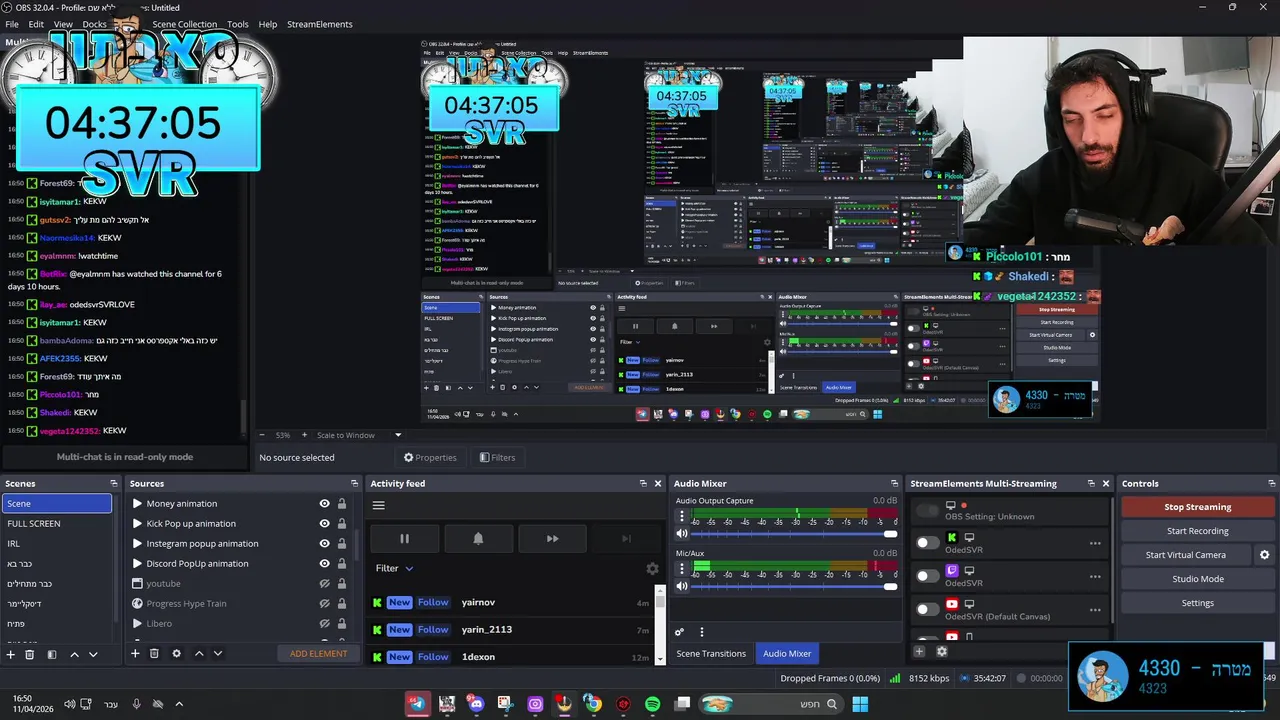Open options for Kick OdedSVR destination
The image size is (1280, 720).
click(1095, 544)
